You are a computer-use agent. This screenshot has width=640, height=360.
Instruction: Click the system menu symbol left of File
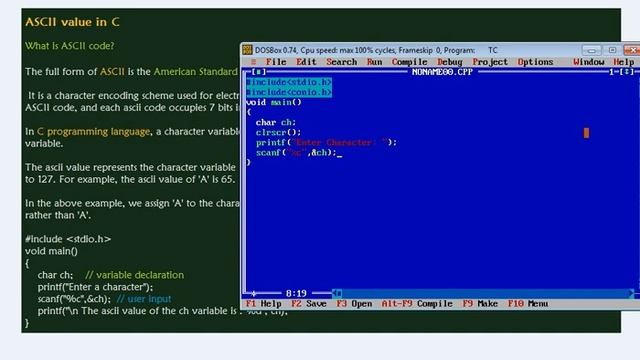253,62
